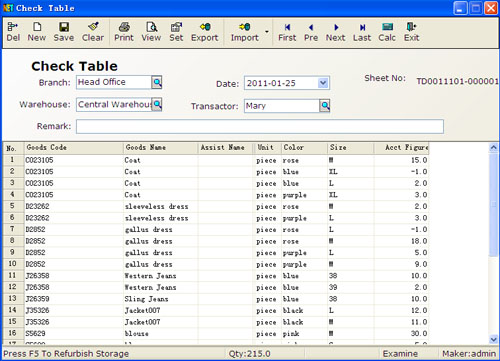Click the Color column header

pyautogui.click(x=305, y=148)
